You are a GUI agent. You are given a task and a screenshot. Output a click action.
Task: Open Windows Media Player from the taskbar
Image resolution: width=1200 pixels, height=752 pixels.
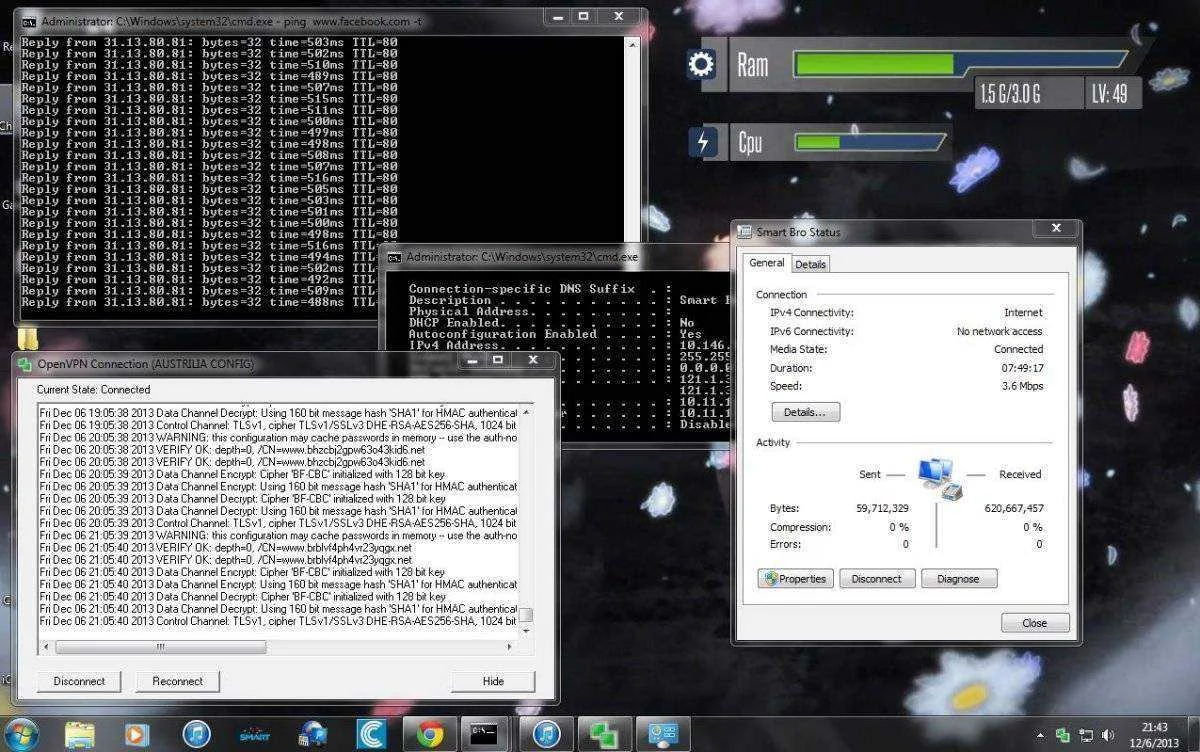[x=137, y=735]
